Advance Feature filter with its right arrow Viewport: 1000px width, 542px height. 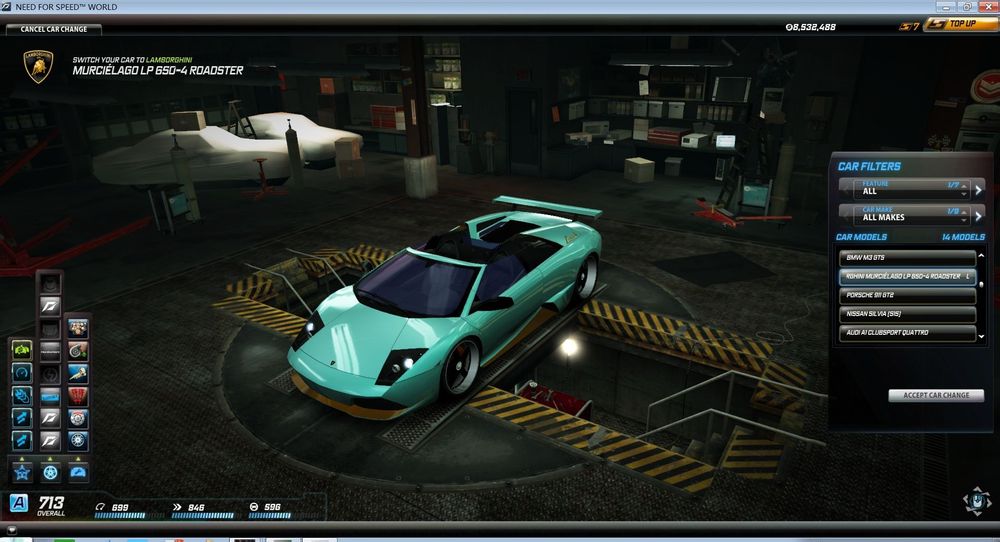tap(979, 189)
